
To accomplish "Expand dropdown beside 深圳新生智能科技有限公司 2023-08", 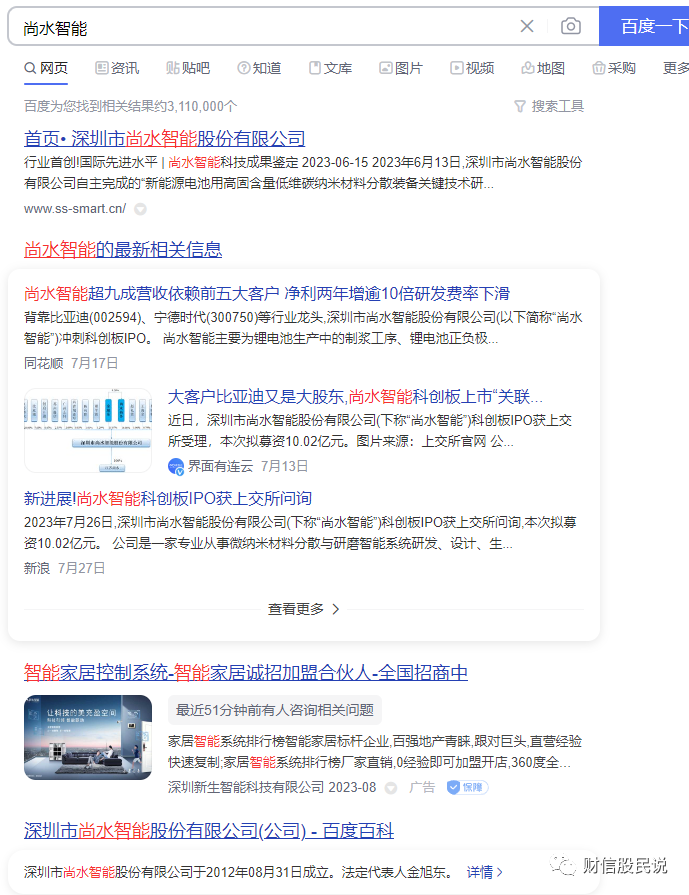I will tap(390, 788).
